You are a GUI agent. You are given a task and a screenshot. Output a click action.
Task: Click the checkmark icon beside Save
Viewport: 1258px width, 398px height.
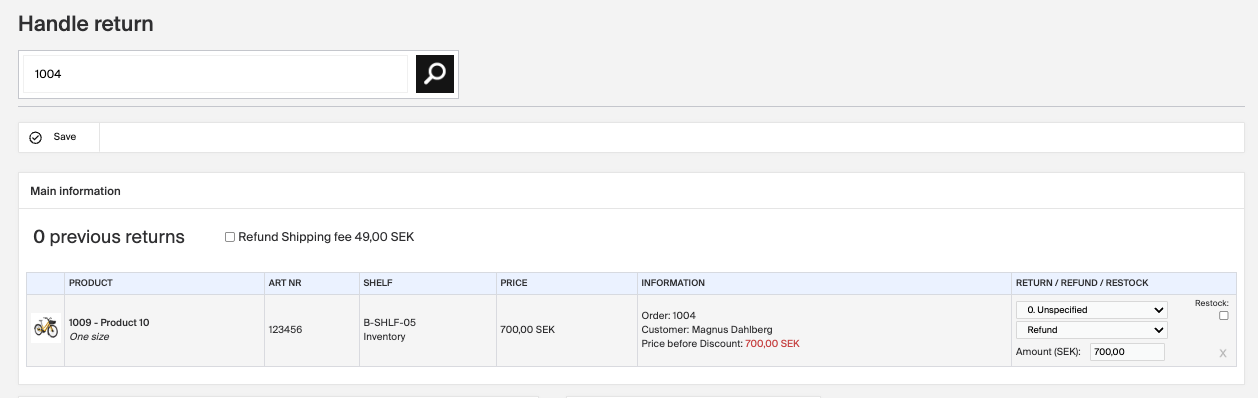pyautogui.click(x=36, y=137)
